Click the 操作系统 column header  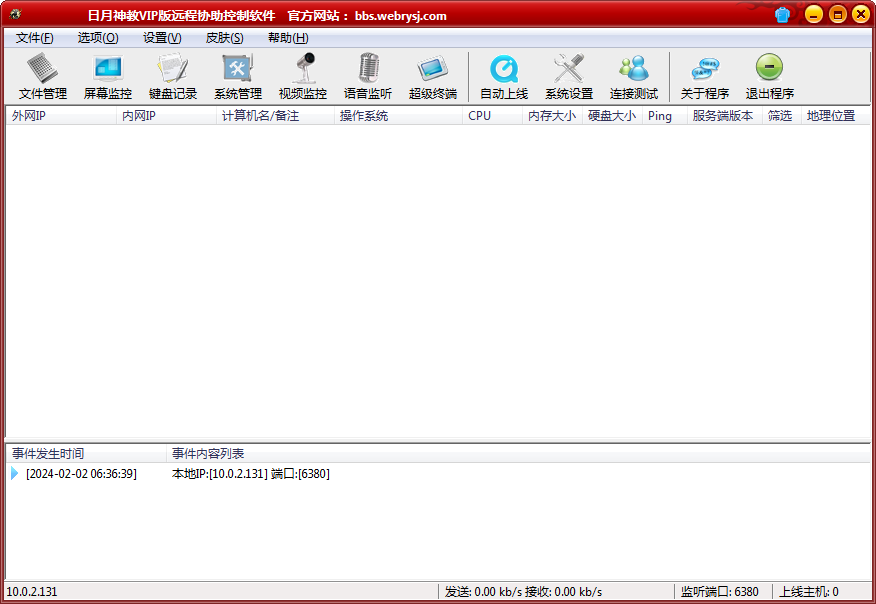(398, 116)
